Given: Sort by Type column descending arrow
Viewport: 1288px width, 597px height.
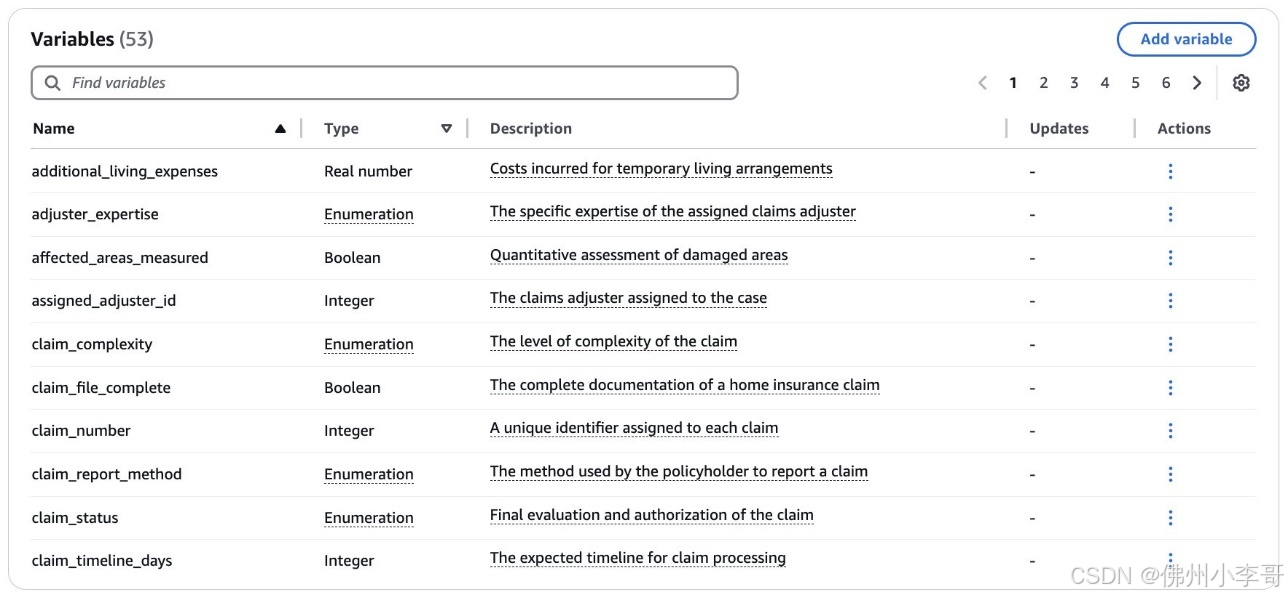Looking at the screenshot, I should coord(446,129).
